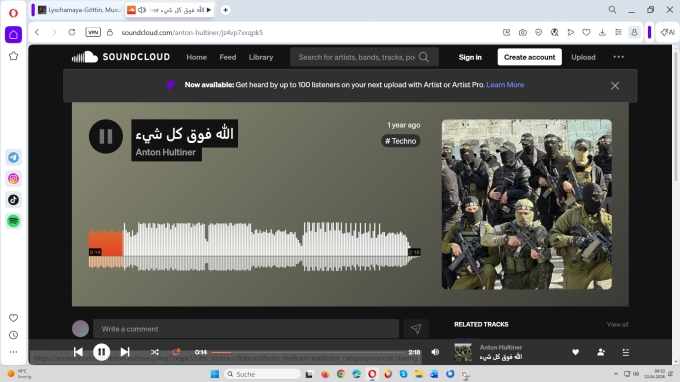This screenshot has width=680, height=382.
Task: Open Opera menu button
Action: pos(13,13)
